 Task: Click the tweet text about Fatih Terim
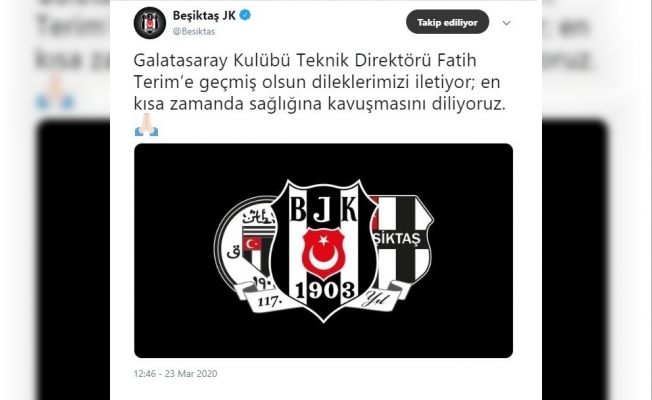(x=319, y=82)
